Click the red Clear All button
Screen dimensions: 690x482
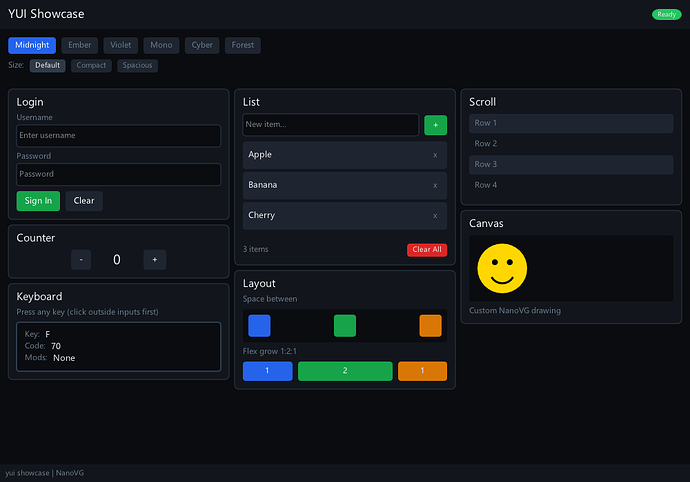click(x=427, y=250)
